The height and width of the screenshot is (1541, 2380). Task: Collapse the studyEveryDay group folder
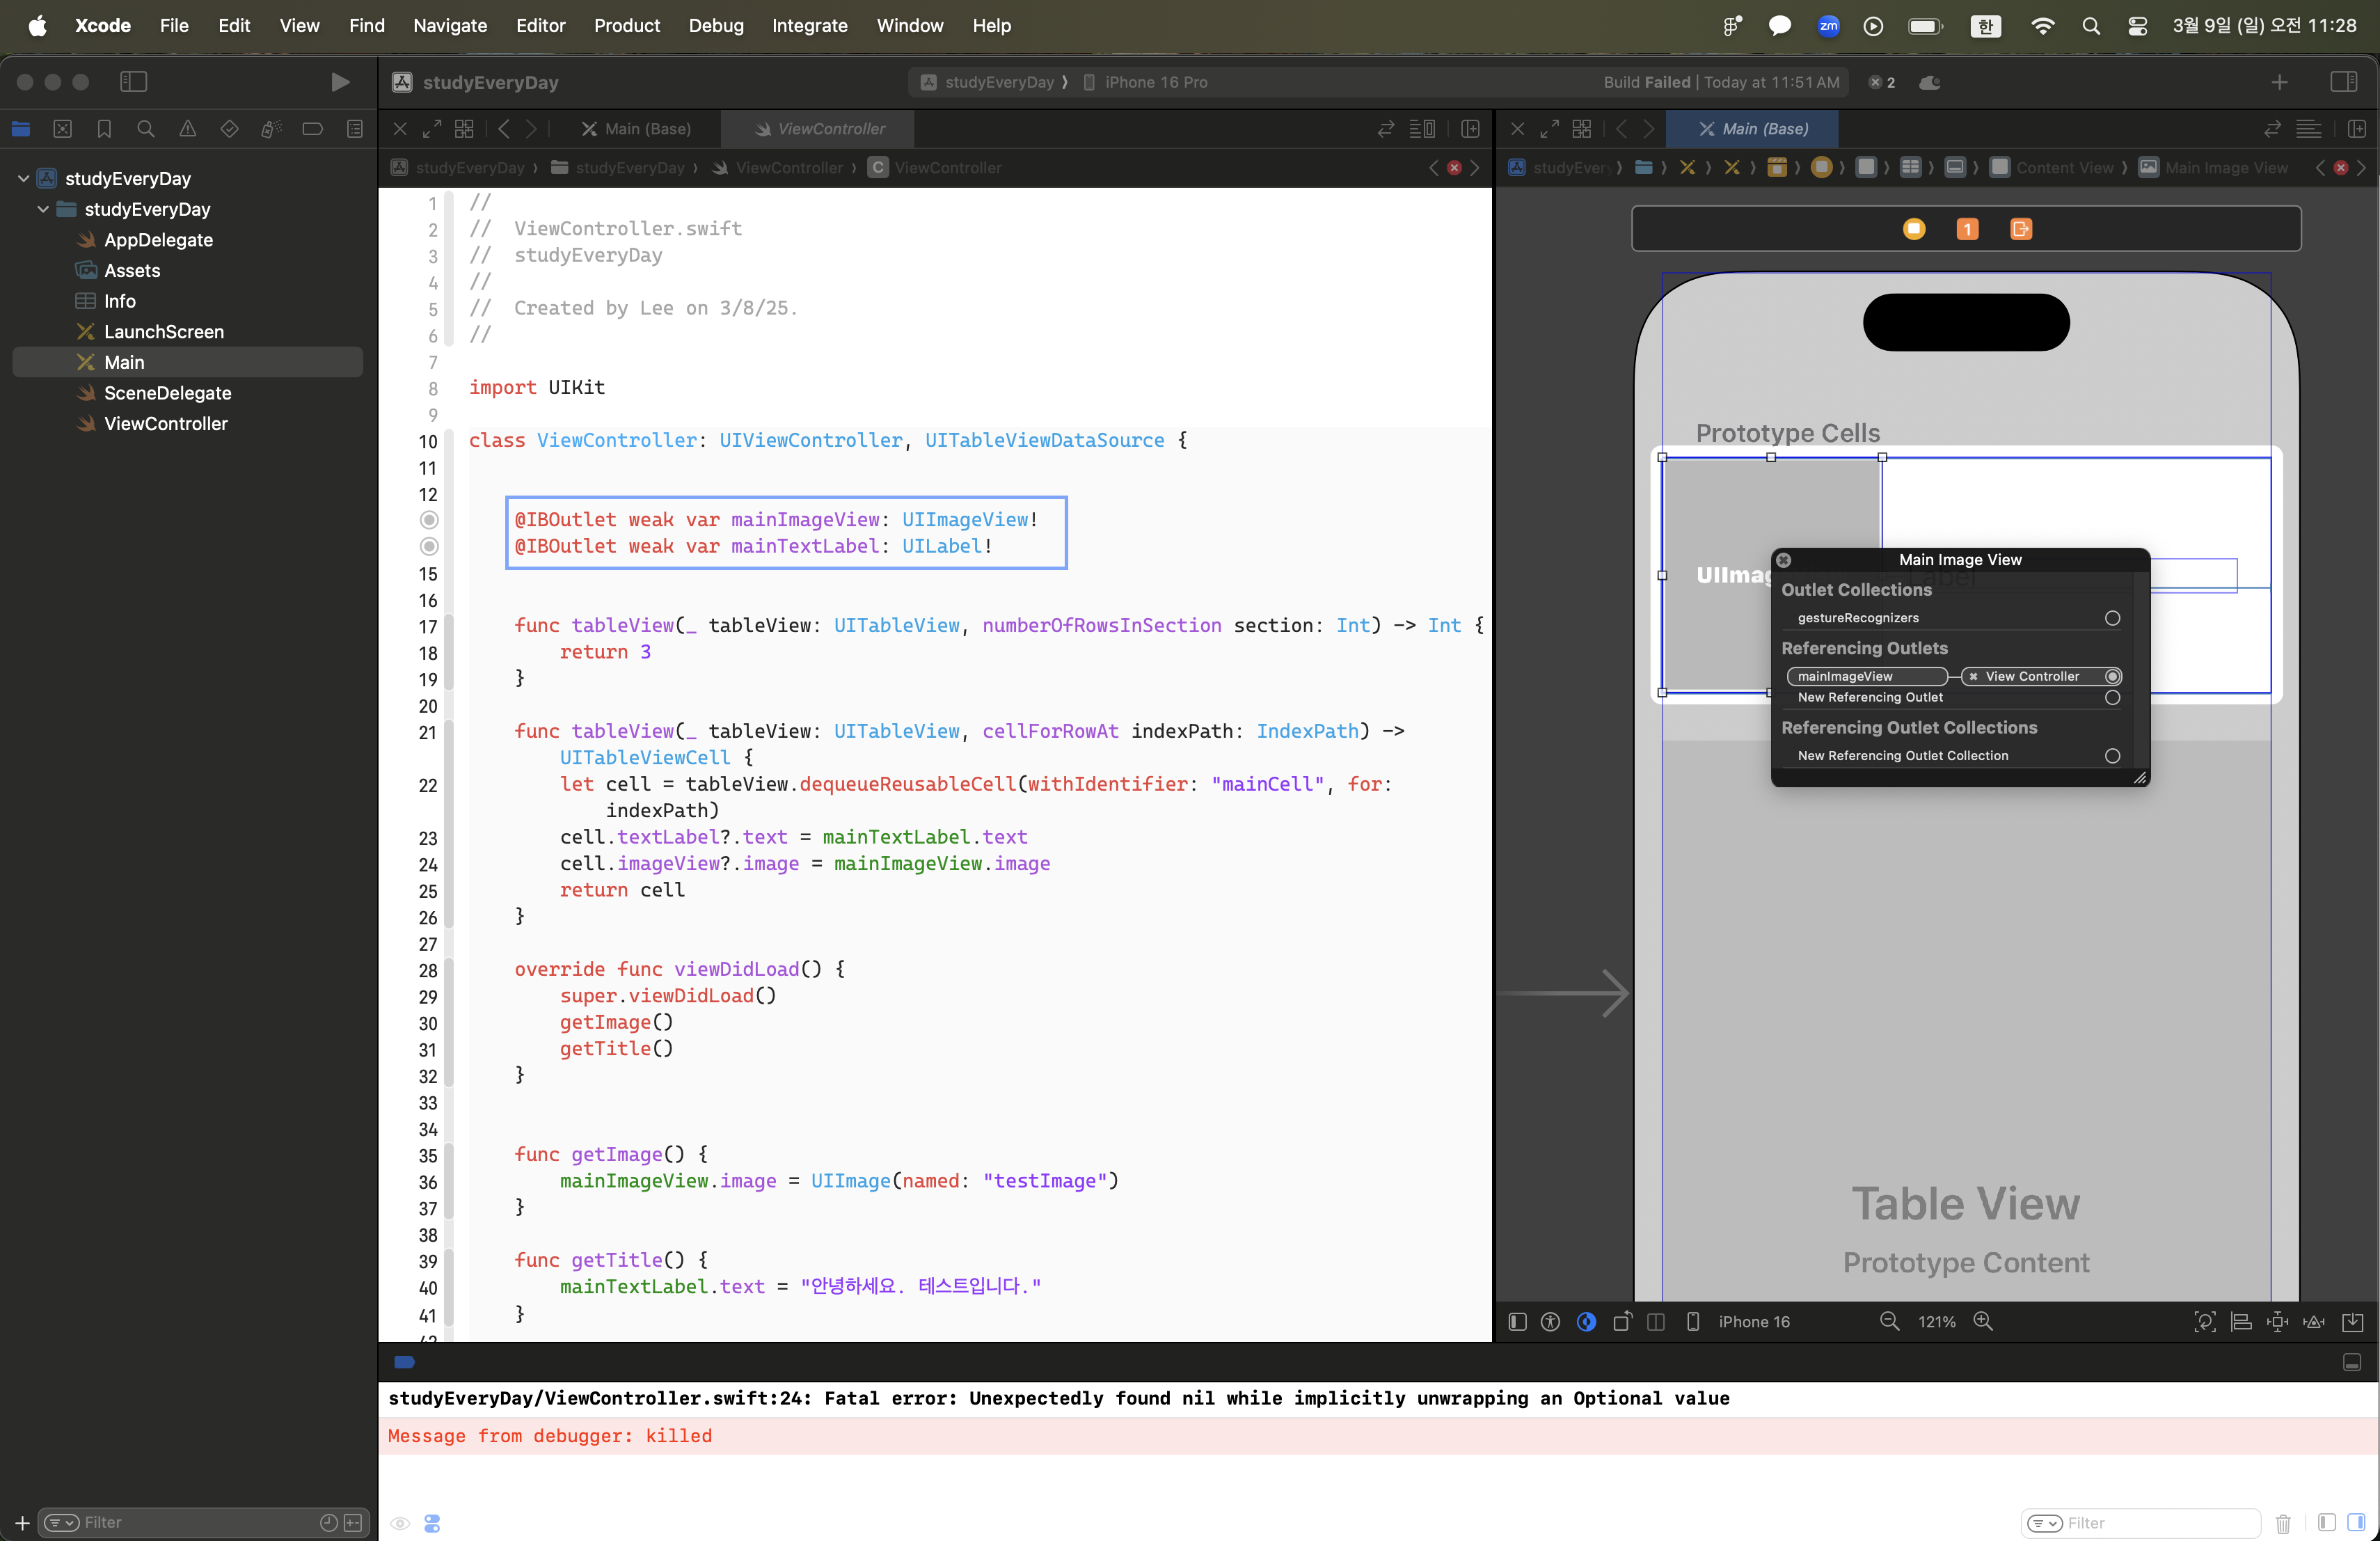tap(43, 209)
